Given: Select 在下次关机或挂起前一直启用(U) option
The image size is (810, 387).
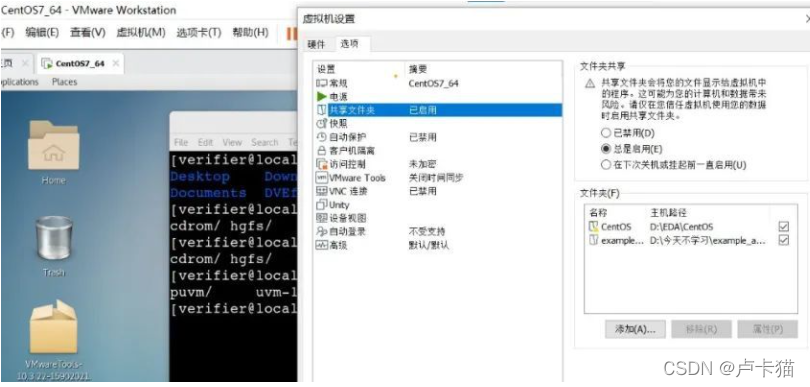Looking at the screenshot, I should point(606,165).
